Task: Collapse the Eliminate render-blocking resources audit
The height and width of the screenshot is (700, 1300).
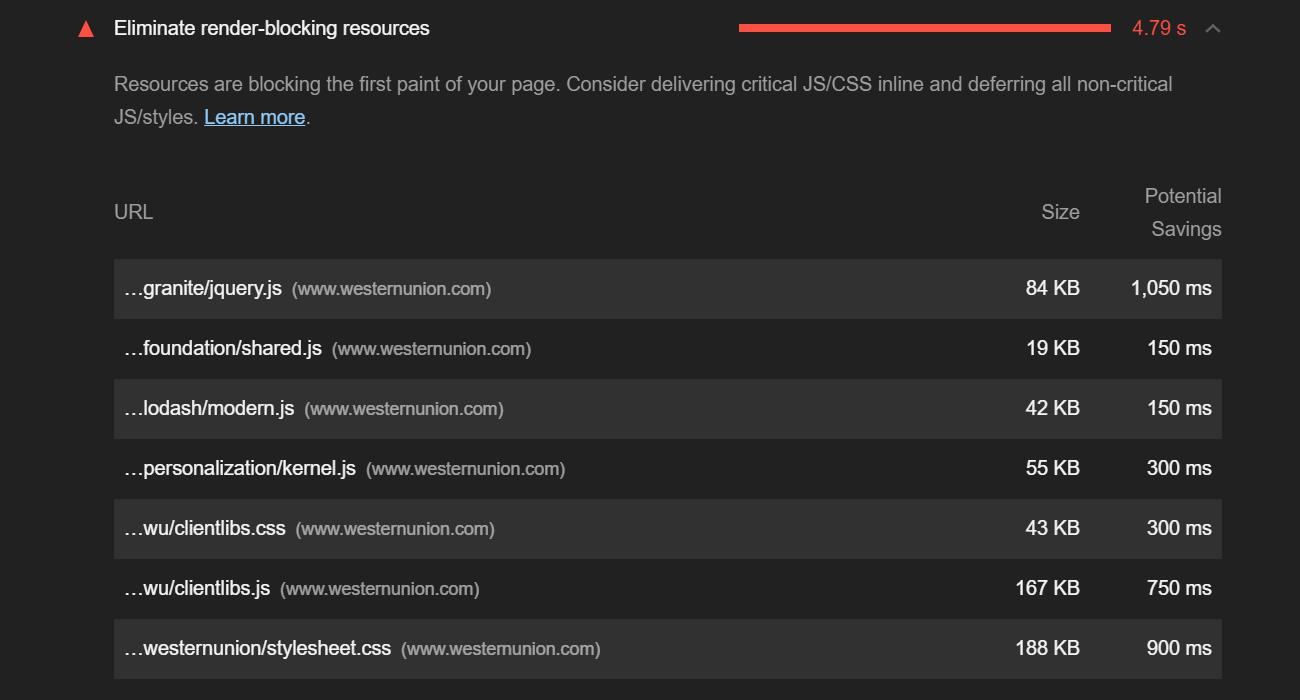Action: (1213, 28)
